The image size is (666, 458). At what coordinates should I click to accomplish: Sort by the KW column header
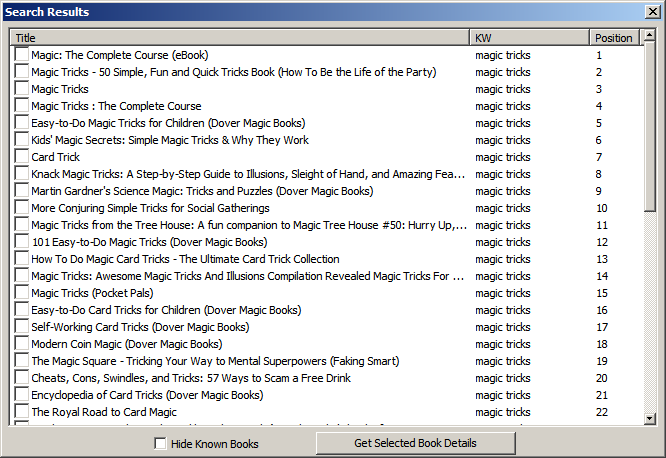530,38
